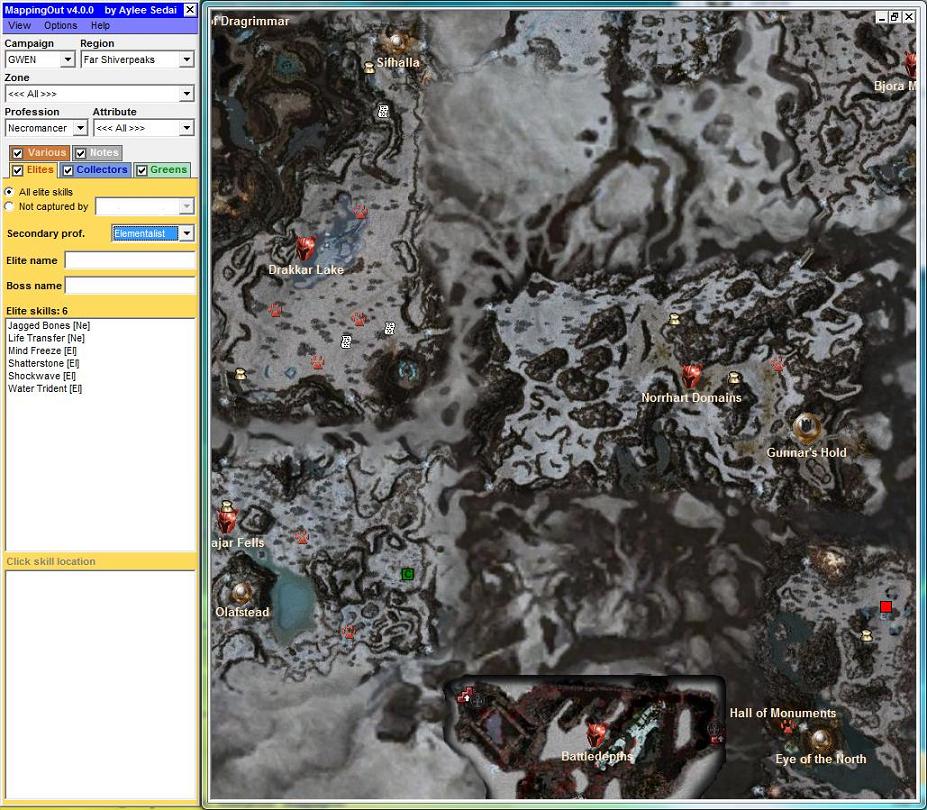Screen dimensions: 927x810
Task: Click the paw icon on the Drakkar Lake ice
Action: coord(361,212)
